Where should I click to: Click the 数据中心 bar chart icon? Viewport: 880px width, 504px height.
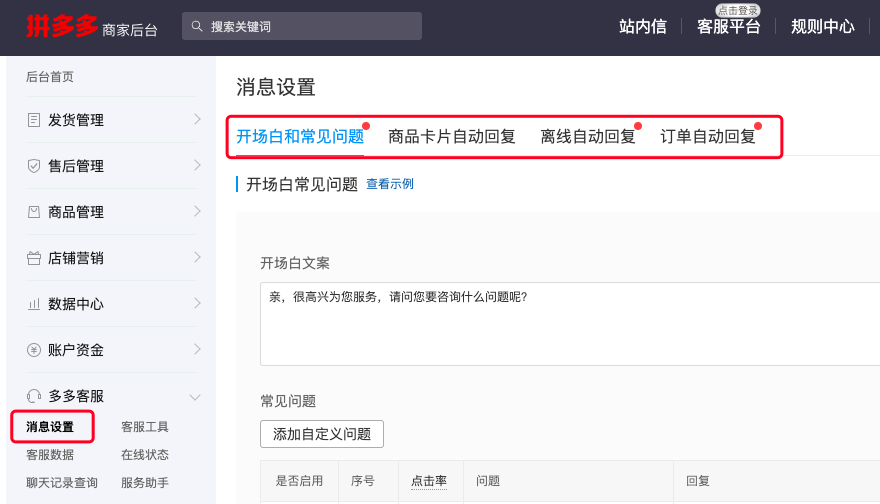tap(34, 304)
